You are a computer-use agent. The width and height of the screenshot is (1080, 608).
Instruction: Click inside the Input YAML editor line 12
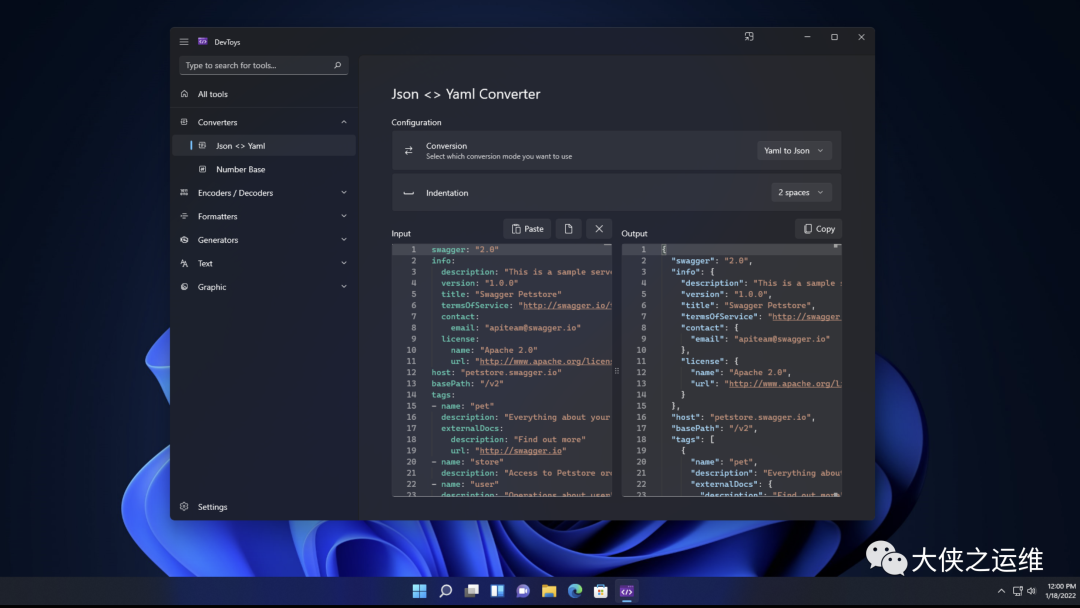pyautogui.click(x=496, y=373)
